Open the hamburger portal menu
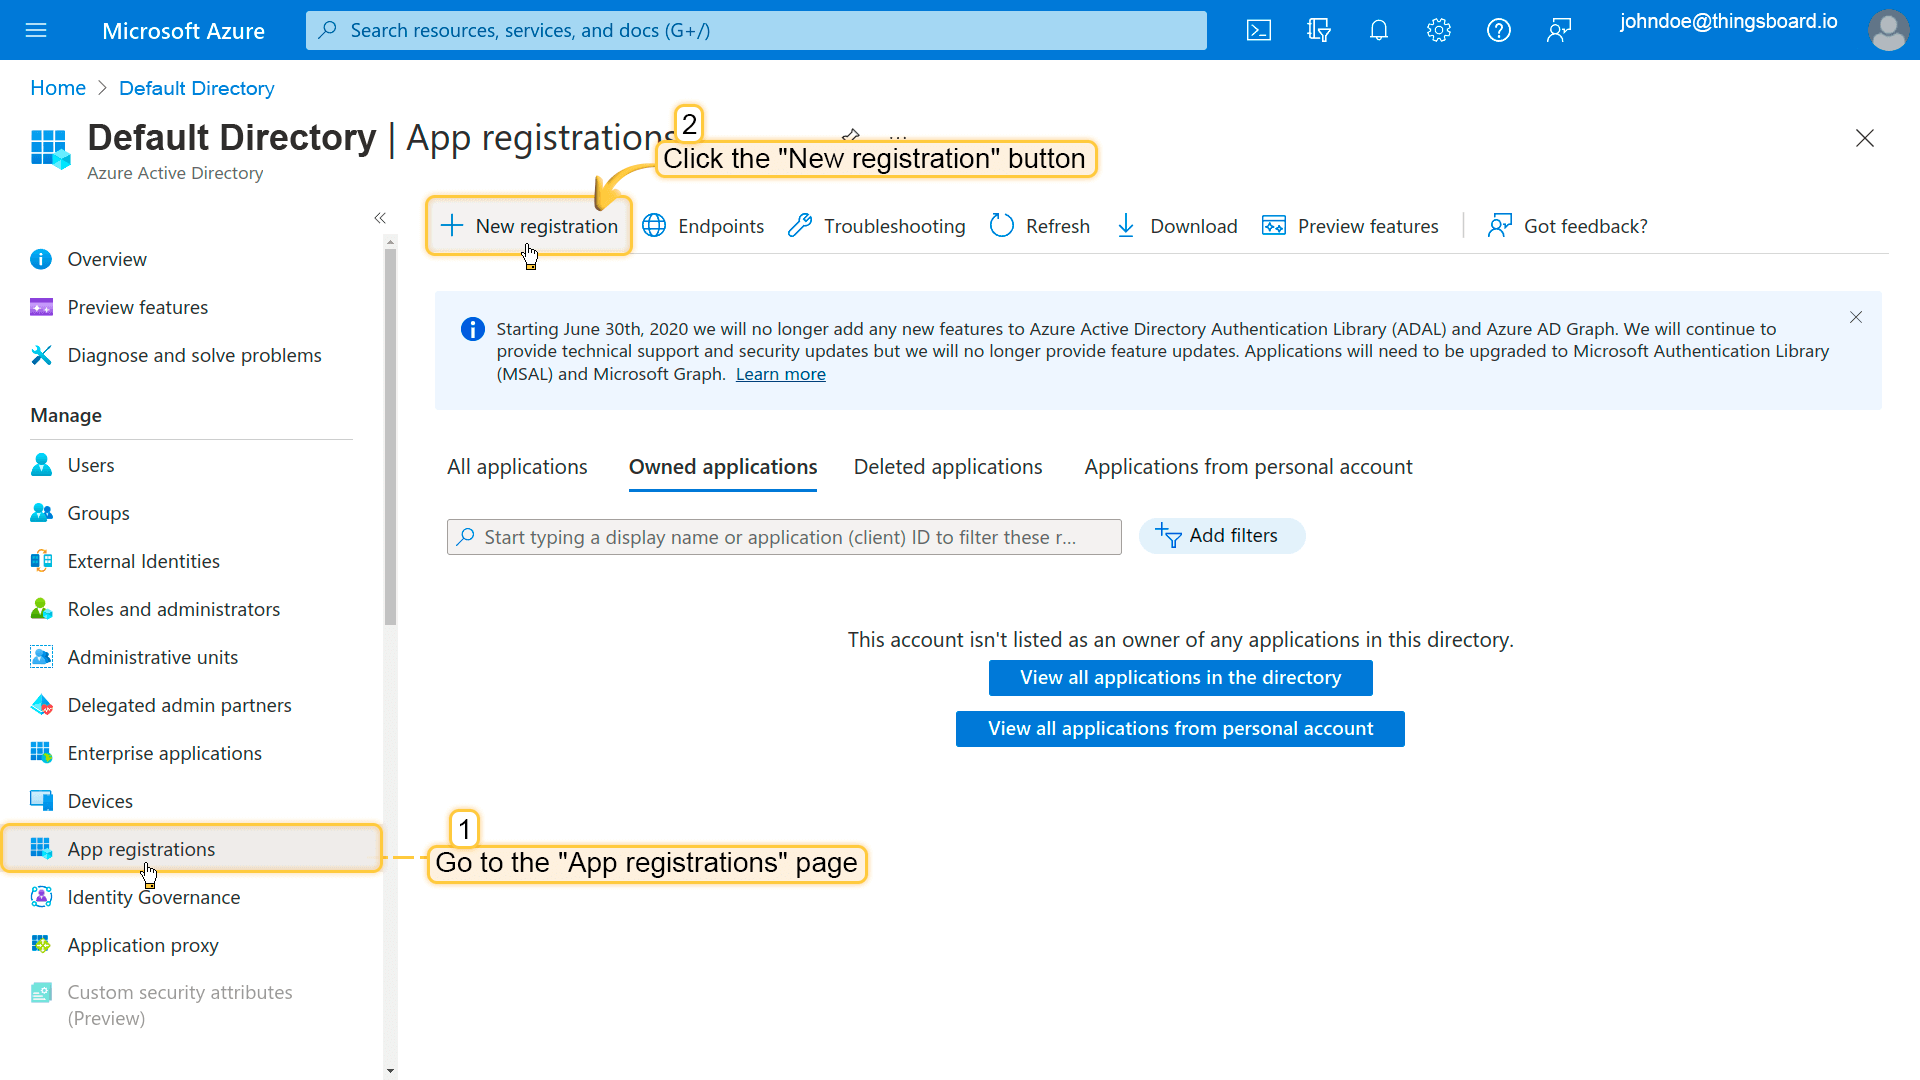1920x1080 pixels. coord(36,30)
